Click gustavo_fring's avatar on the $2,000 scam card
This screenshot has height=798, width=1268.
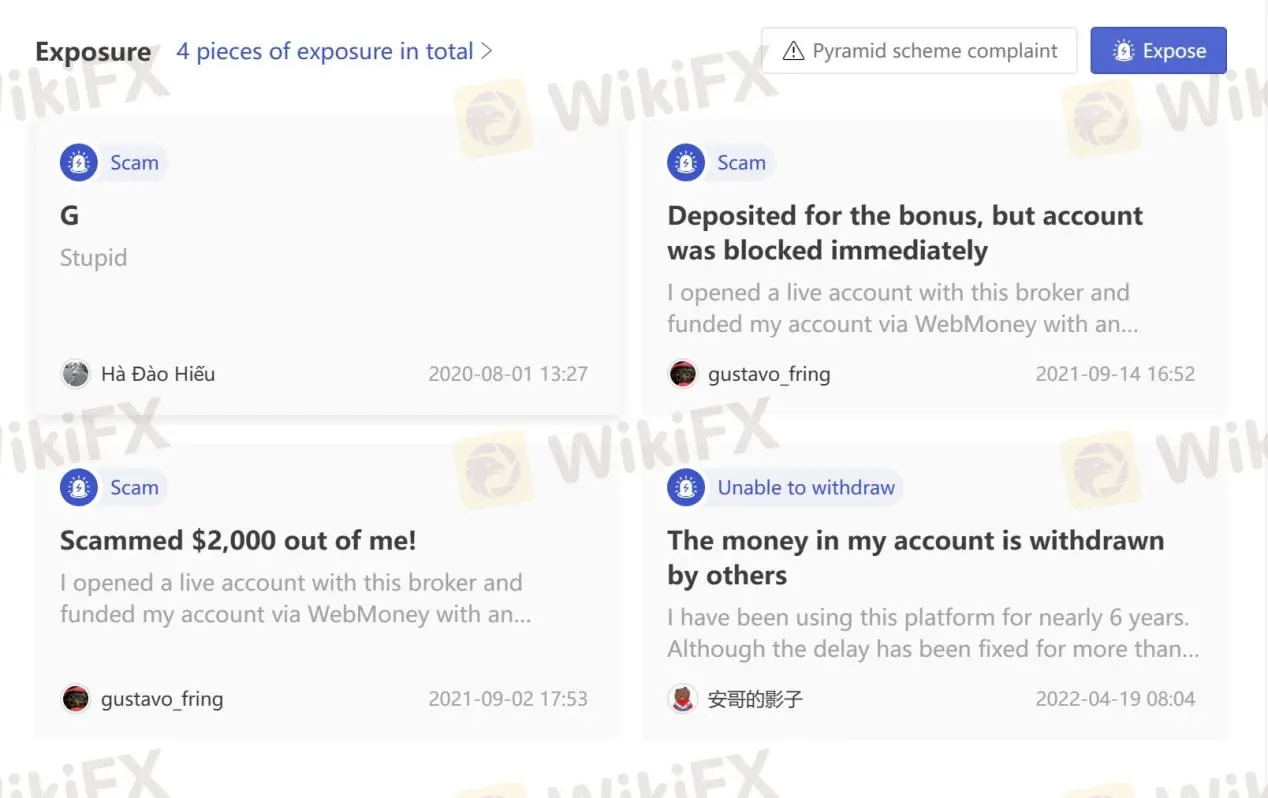76,699
